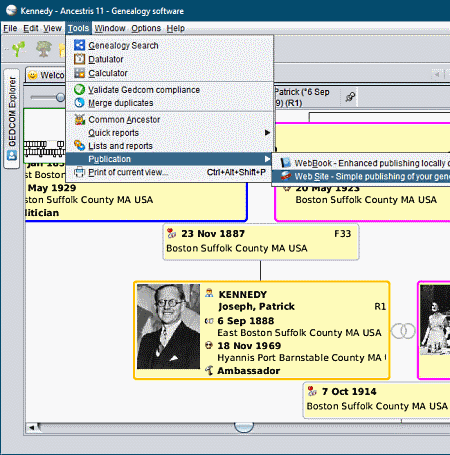
Task: Expand the Quick reports submenu
Action: 170,133
